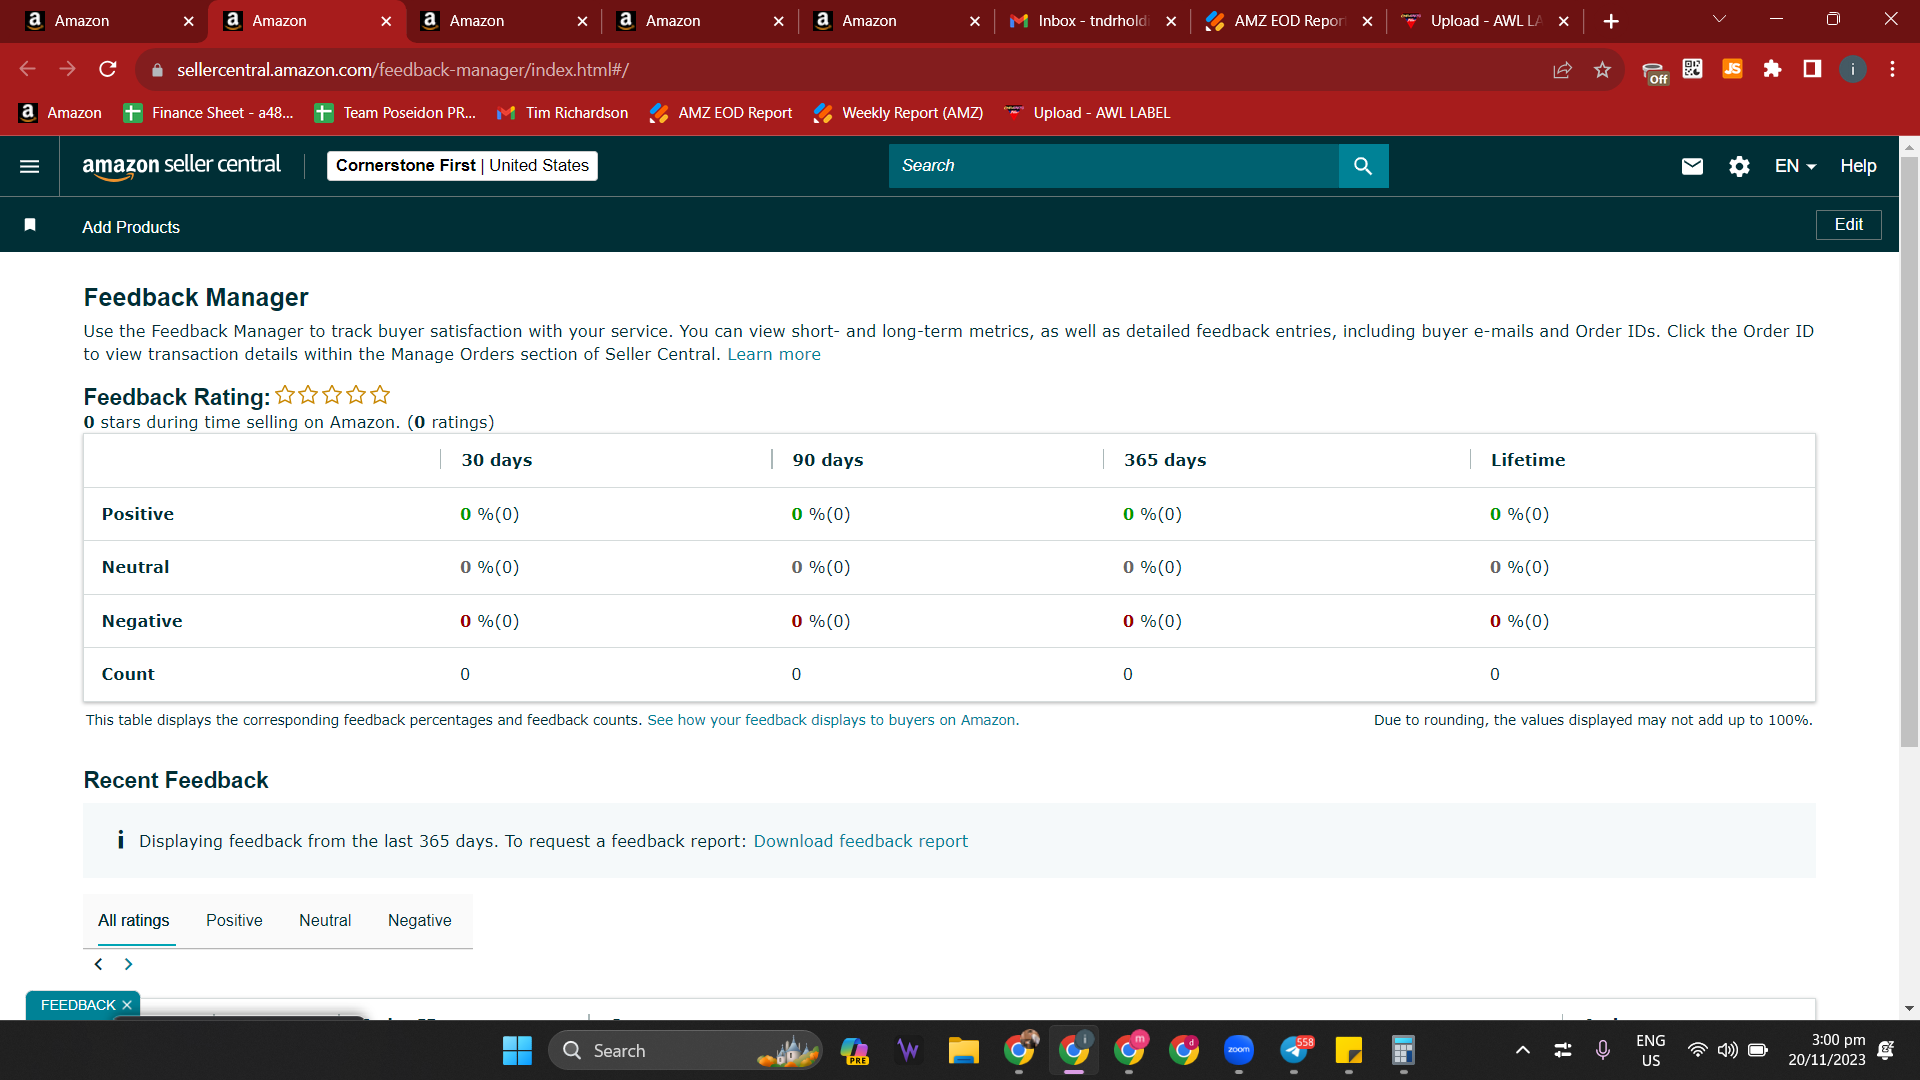Switch to AMZ EOD Report tab

point(1288,21)
